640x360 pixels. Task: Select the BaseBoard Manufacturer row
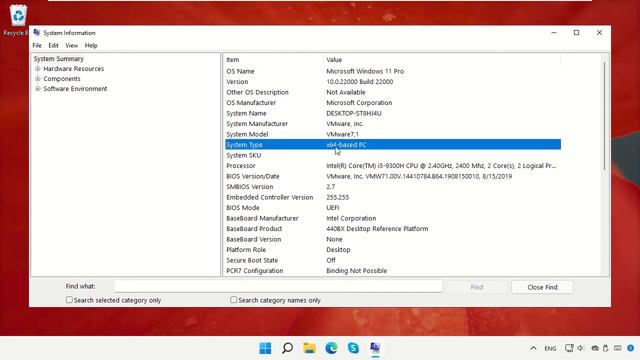click(393, 218)
